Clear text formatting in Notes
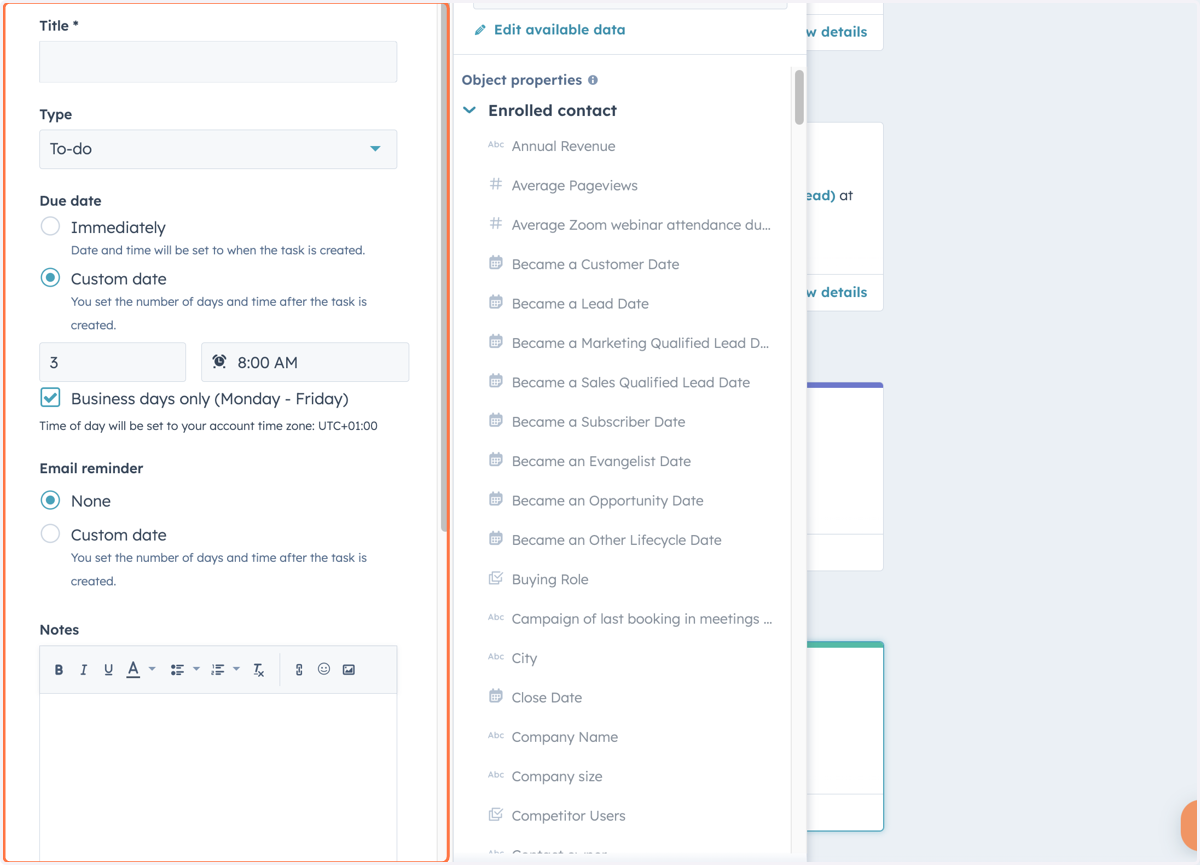This screenshot has height=865, width=1200. click(x=259, y=670)
